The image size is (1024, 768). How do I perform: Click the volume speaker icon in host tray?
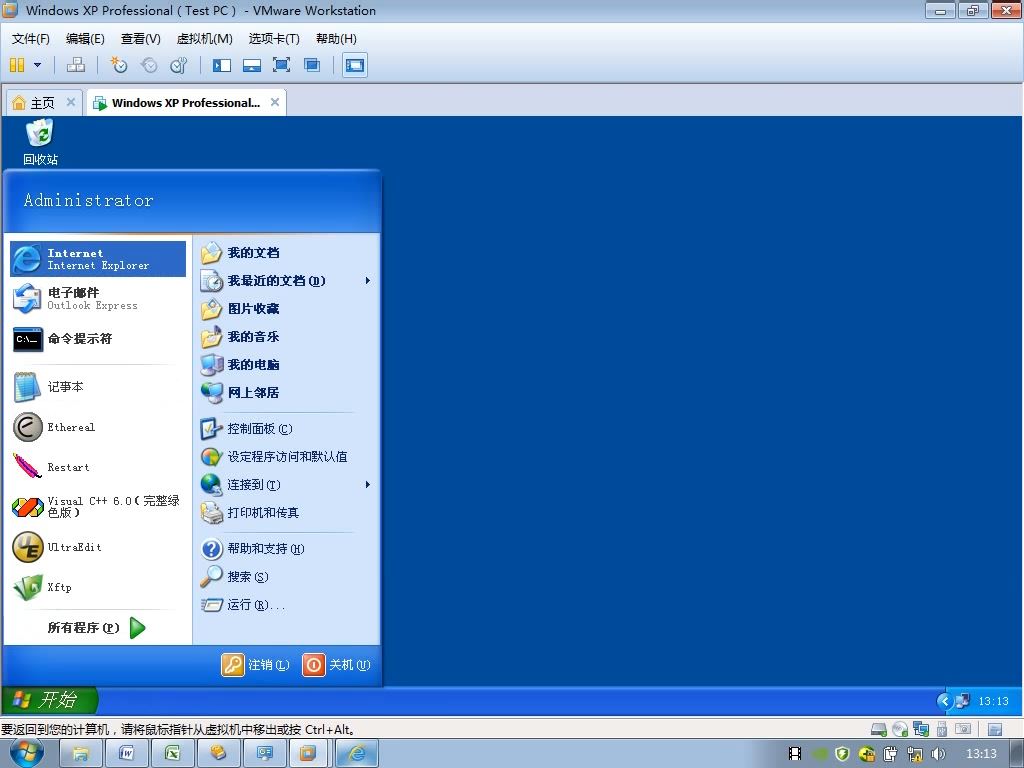(938, 754)
